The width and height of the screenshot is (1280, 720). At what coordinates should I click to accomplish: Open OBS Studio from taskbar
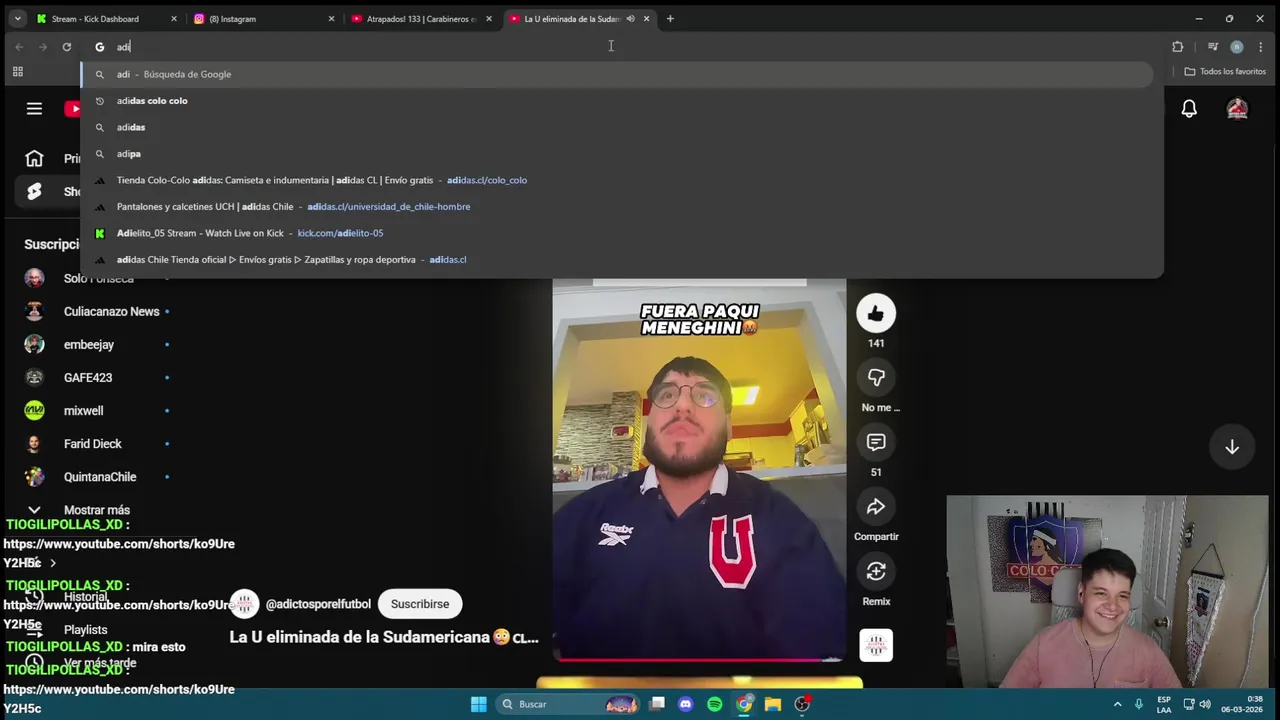(x=802, y=704)
